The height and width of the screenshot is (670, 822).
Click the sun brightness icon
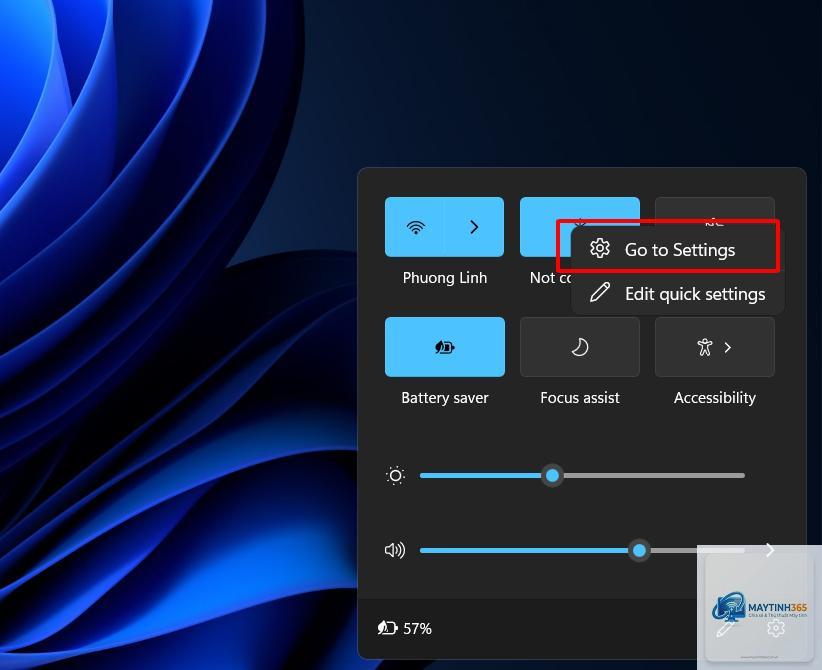(395, 476)
